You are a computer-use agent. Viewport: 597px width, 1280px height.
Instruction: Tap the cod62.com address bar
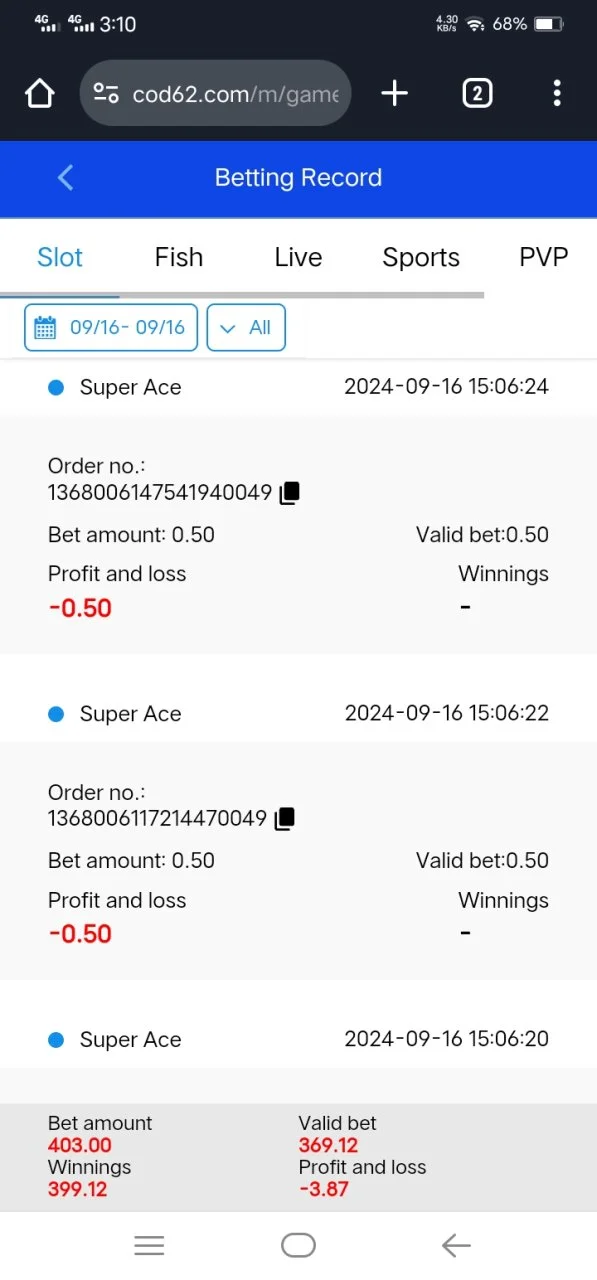point(215,94)
